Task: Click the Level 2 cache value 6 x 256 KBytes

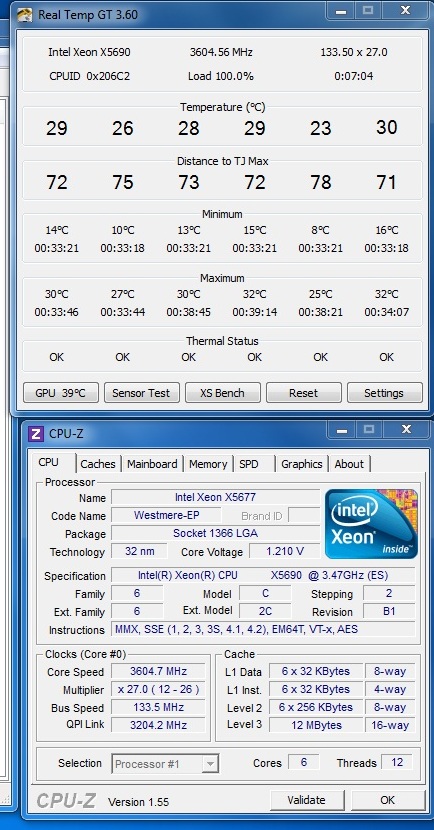Action: tap(316, 707)
